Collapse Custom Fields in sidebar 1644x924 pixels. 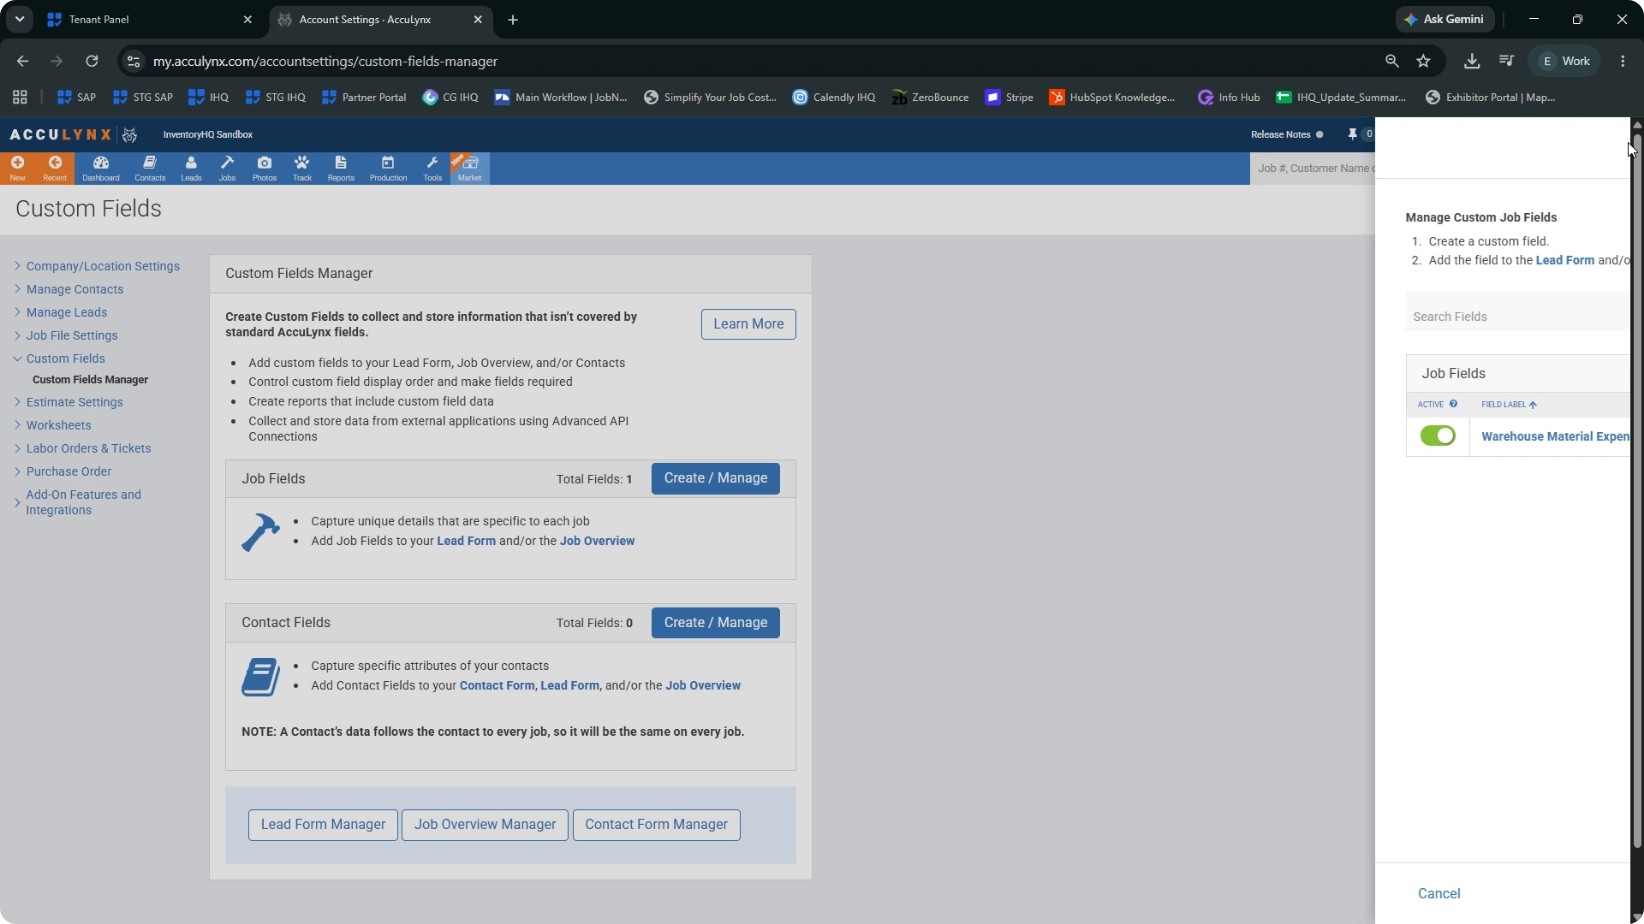click(59, 358)
